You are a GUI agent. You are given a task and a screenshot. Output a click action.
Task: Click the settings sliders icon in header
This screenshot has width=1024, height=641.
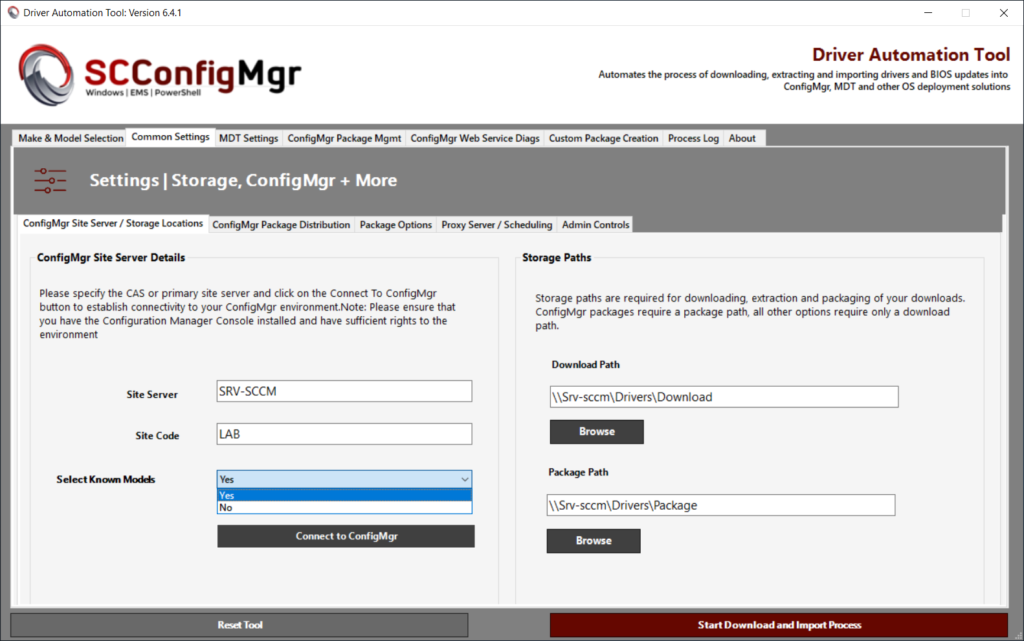[x=50, y=181]
